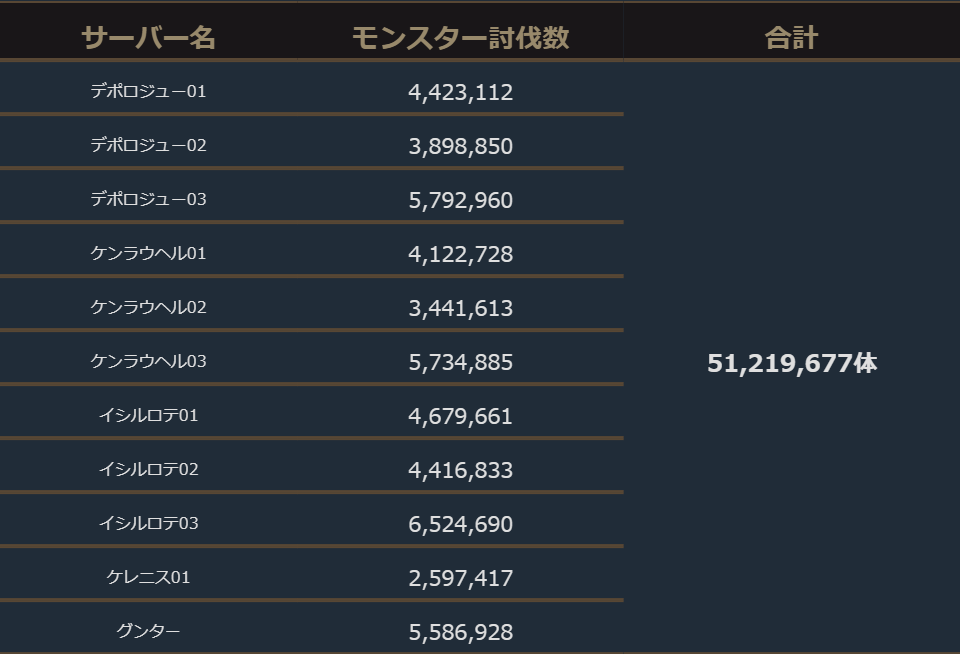Click the サーバー名 column header

148,38
